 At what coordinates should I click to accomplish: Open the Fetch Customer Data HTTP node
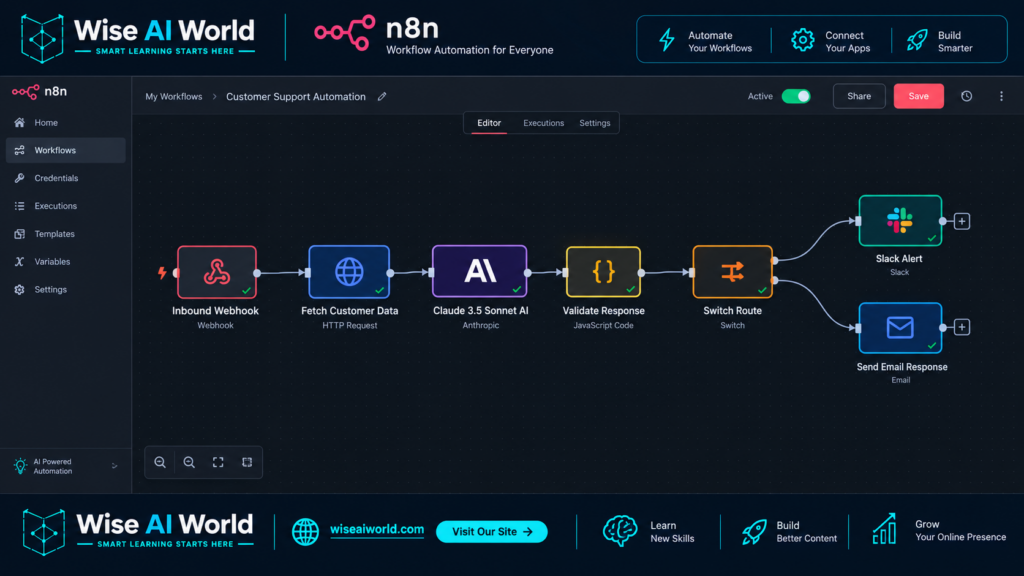point(349,272)
